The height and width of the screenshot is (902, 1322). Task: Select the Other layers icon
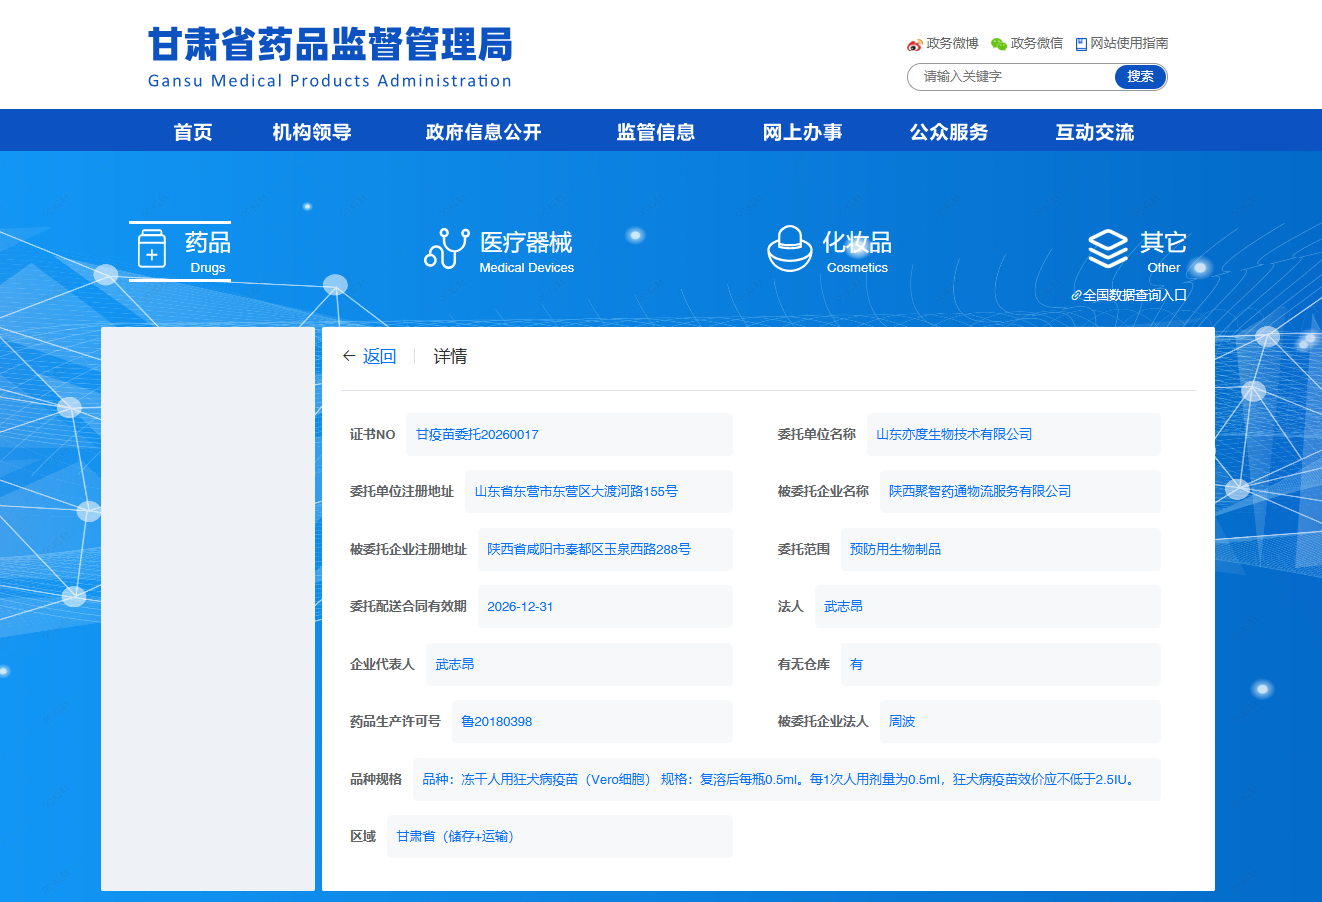point(1108,249)
